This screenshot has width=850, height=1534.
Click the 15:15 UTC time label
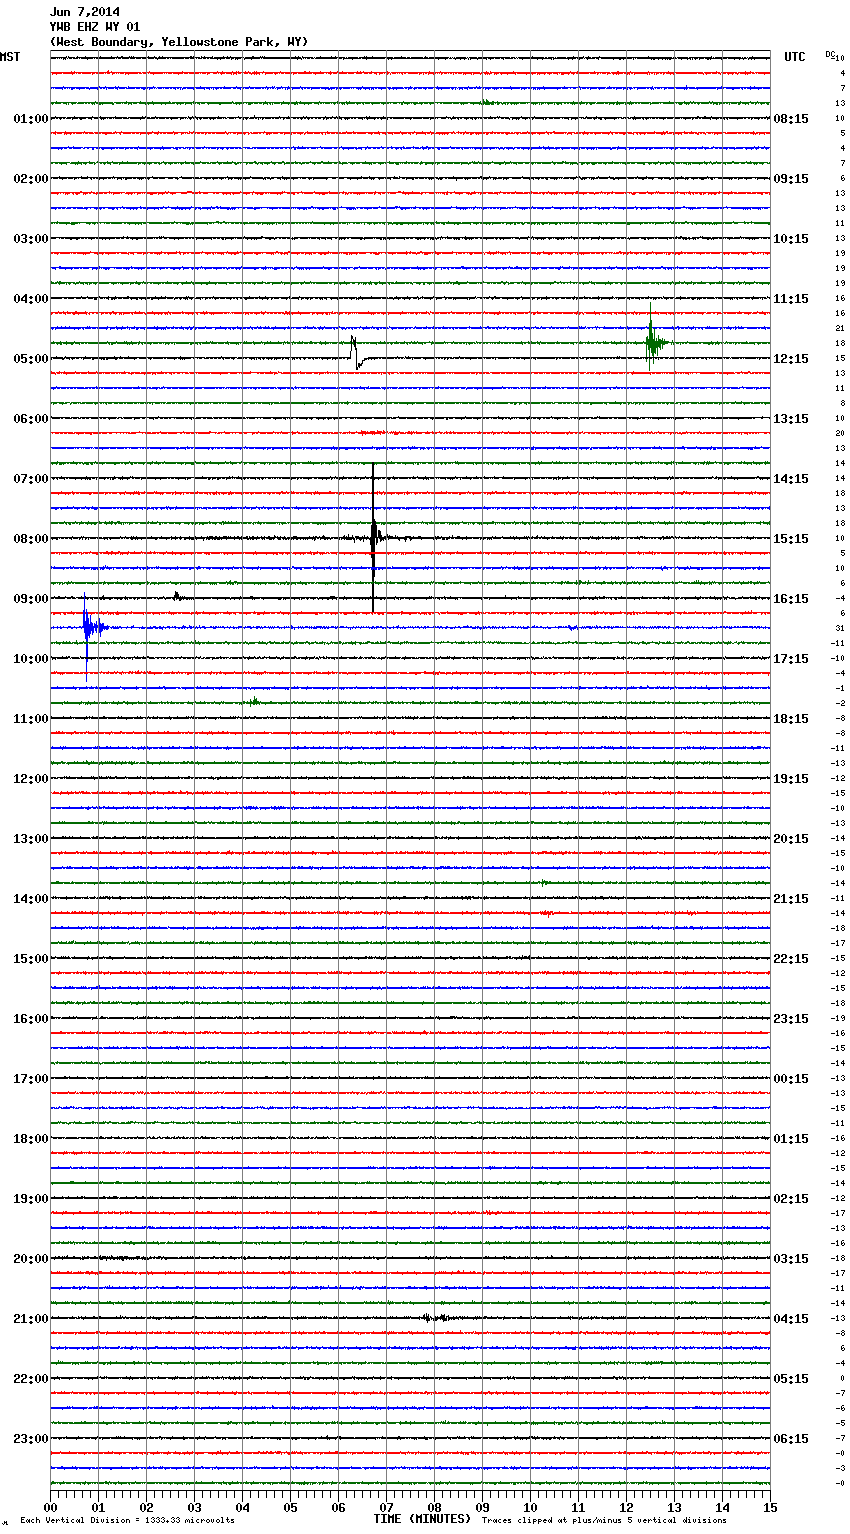tap(791, 539)
